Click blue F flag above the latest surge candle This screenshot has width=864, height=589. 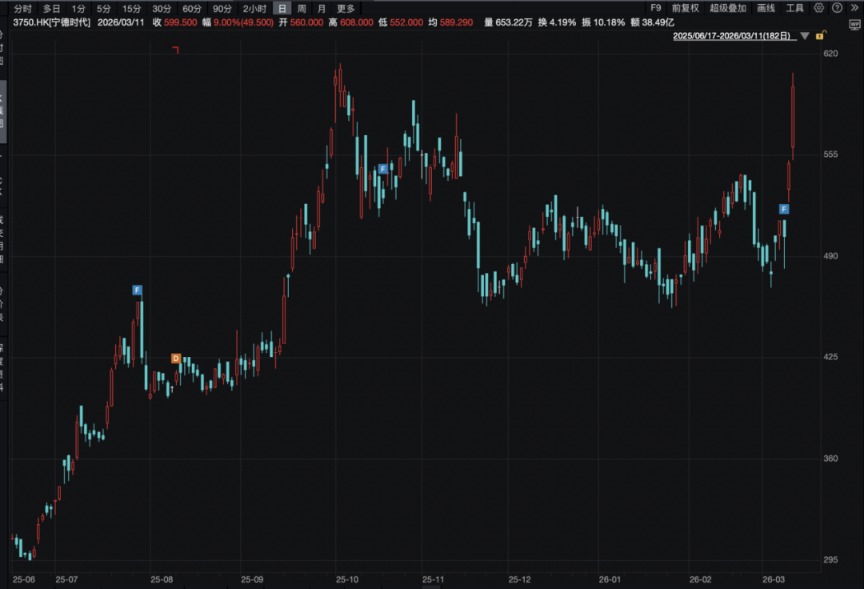click(x=783, y=209)
